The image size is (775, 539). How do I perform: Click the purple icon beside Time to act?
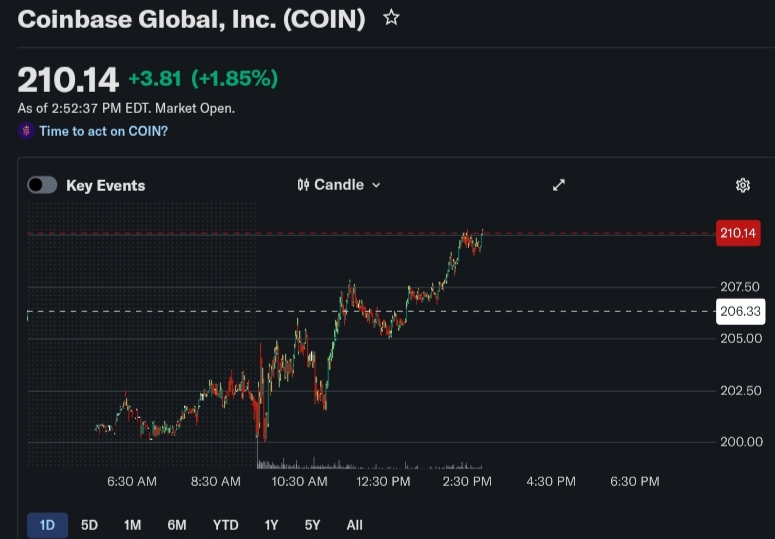click(x=26, y=131)
